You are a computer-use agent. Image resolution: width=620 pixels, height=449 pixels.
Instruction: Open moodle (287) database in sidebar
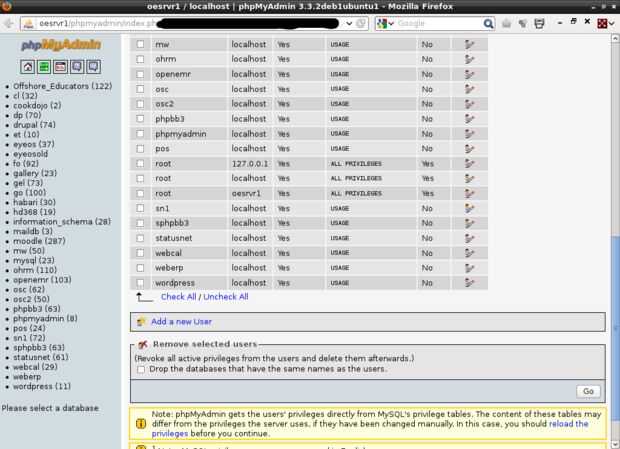(x=39, y=241)
